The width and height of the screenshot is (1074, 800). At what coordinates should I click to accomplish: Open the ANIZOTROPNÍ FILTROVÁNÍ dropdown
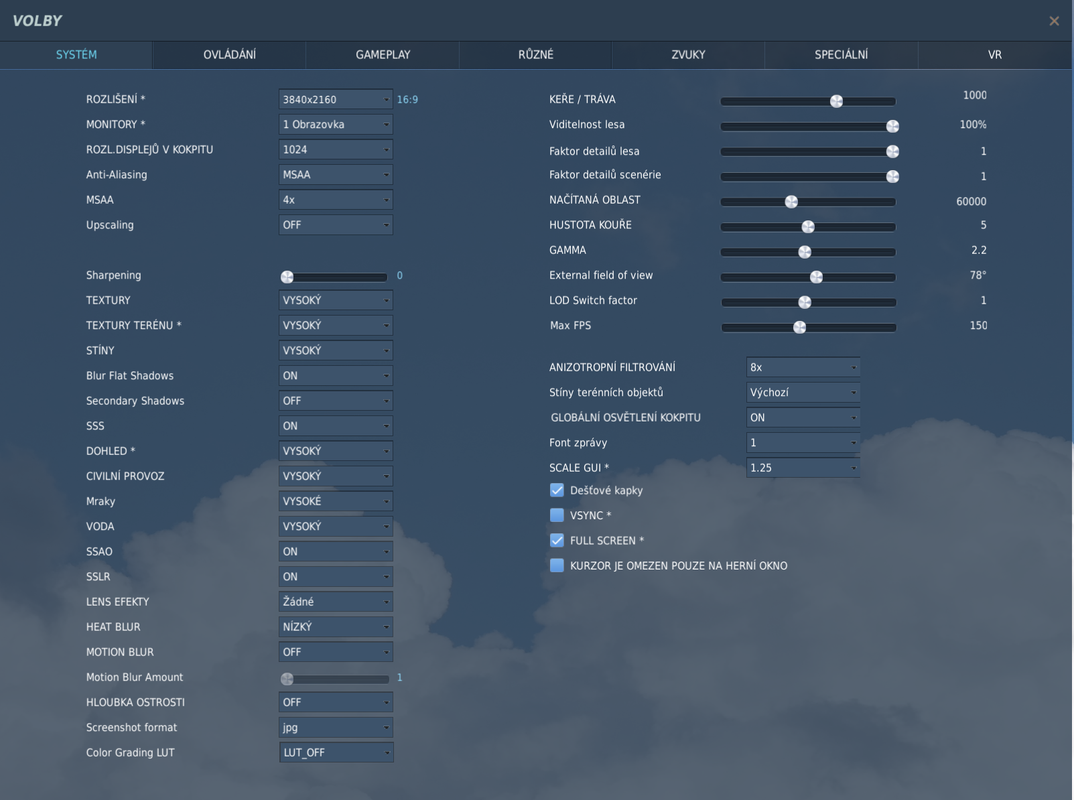tap(803, 367)
